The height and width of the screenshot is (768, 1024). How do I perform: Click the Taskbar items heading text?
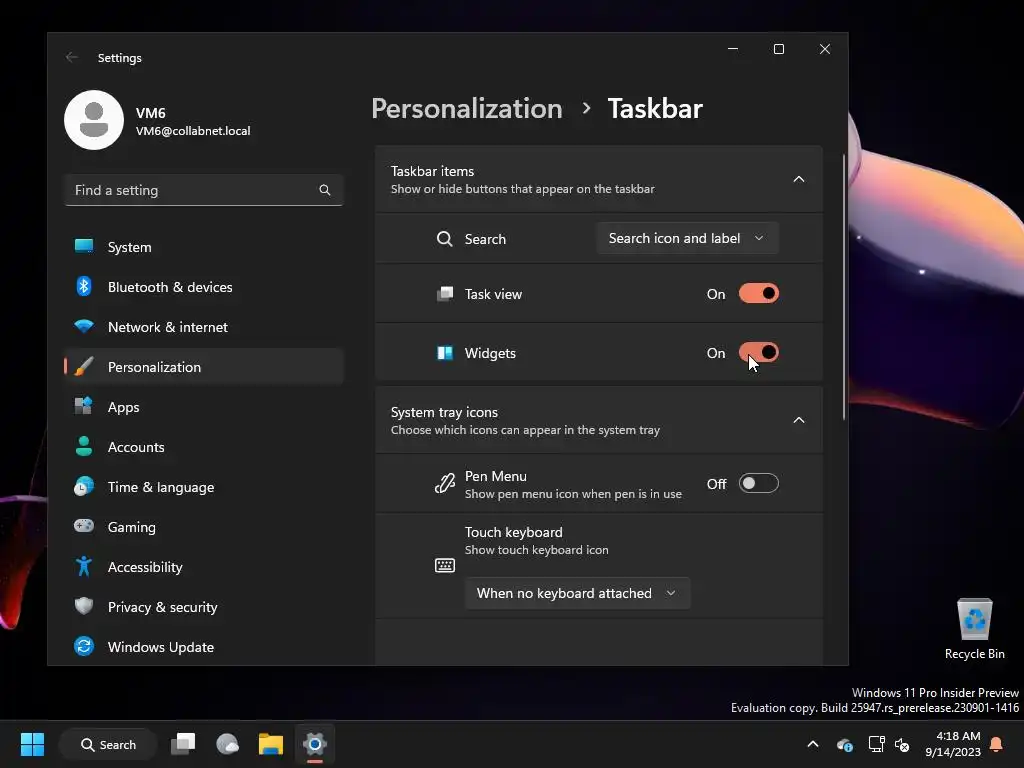point(432,171)
